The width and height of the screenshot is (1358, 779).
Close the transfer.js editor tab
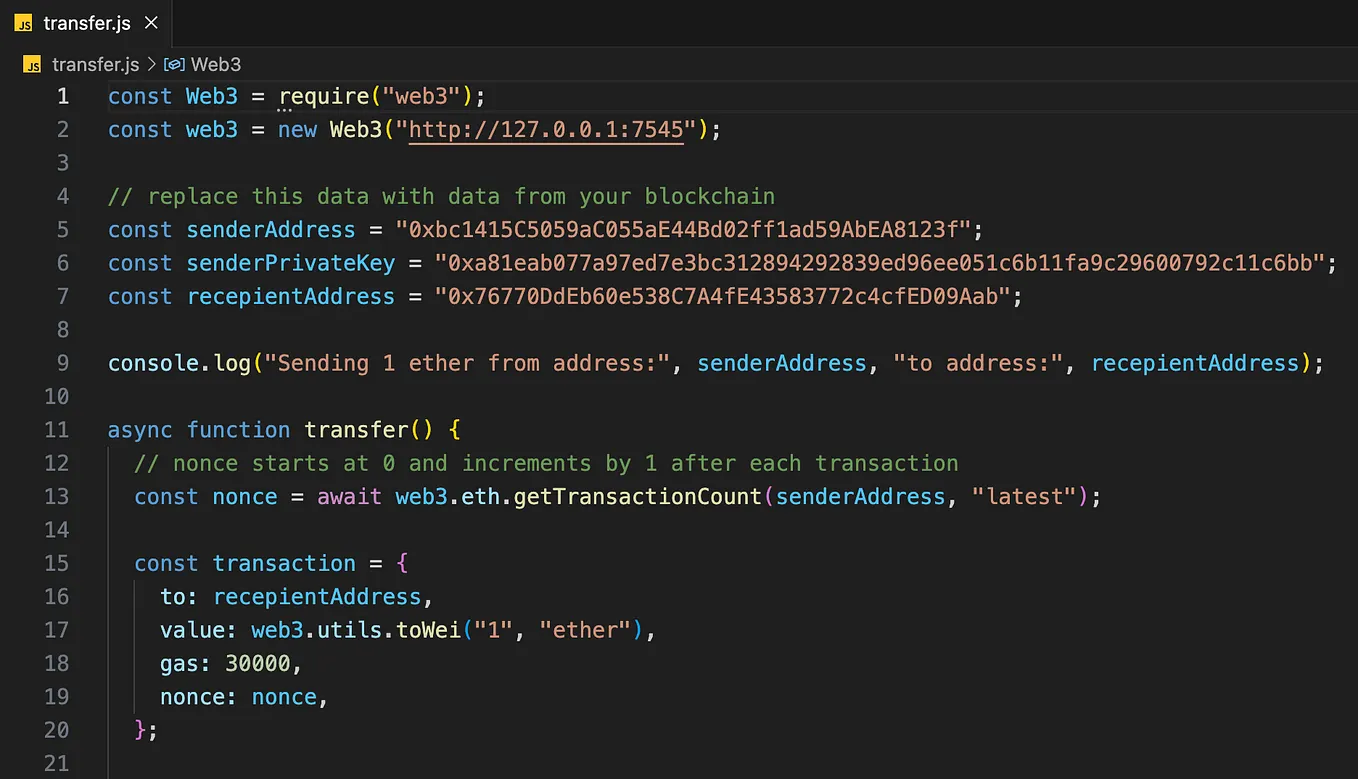pyautogui.click(x=151, y=22)
